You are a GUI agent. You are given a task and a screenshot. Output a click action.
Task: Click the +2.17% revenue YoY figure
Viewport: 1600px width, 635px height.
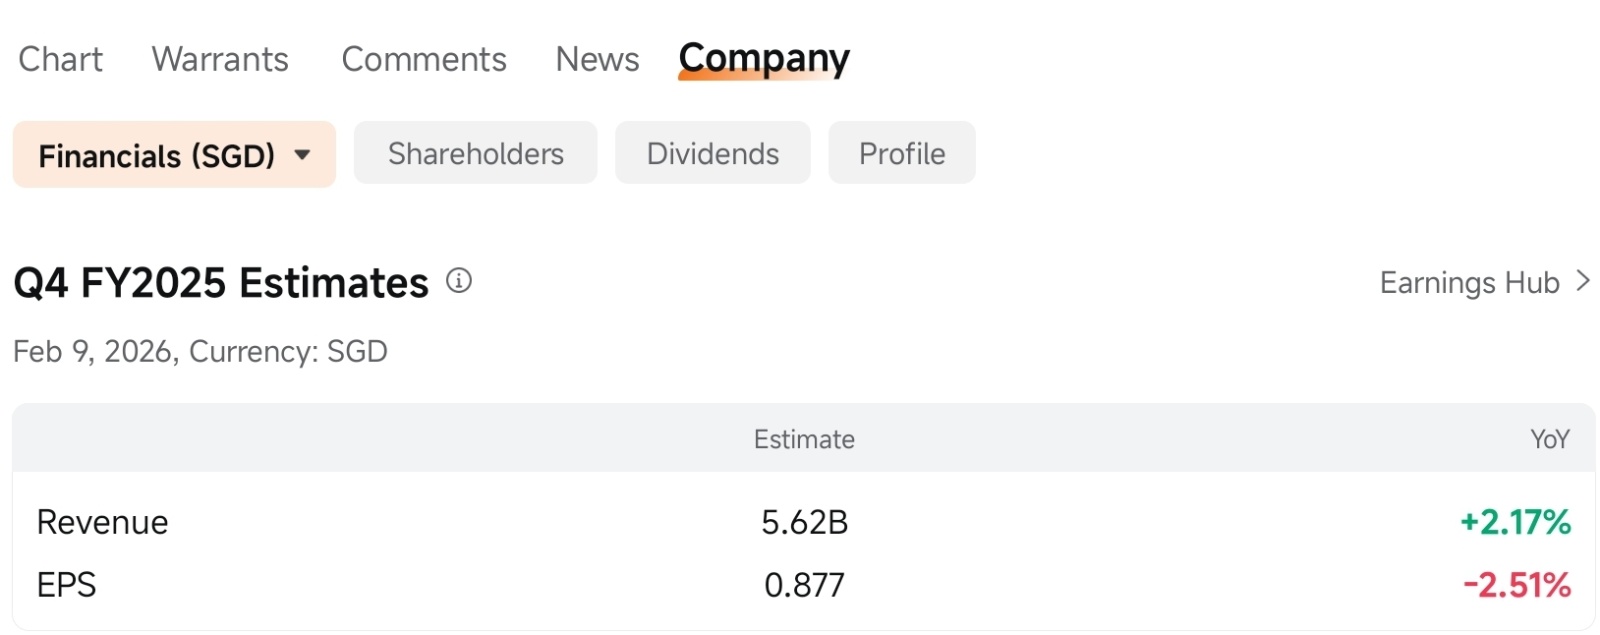click(x=1515, y=522)
